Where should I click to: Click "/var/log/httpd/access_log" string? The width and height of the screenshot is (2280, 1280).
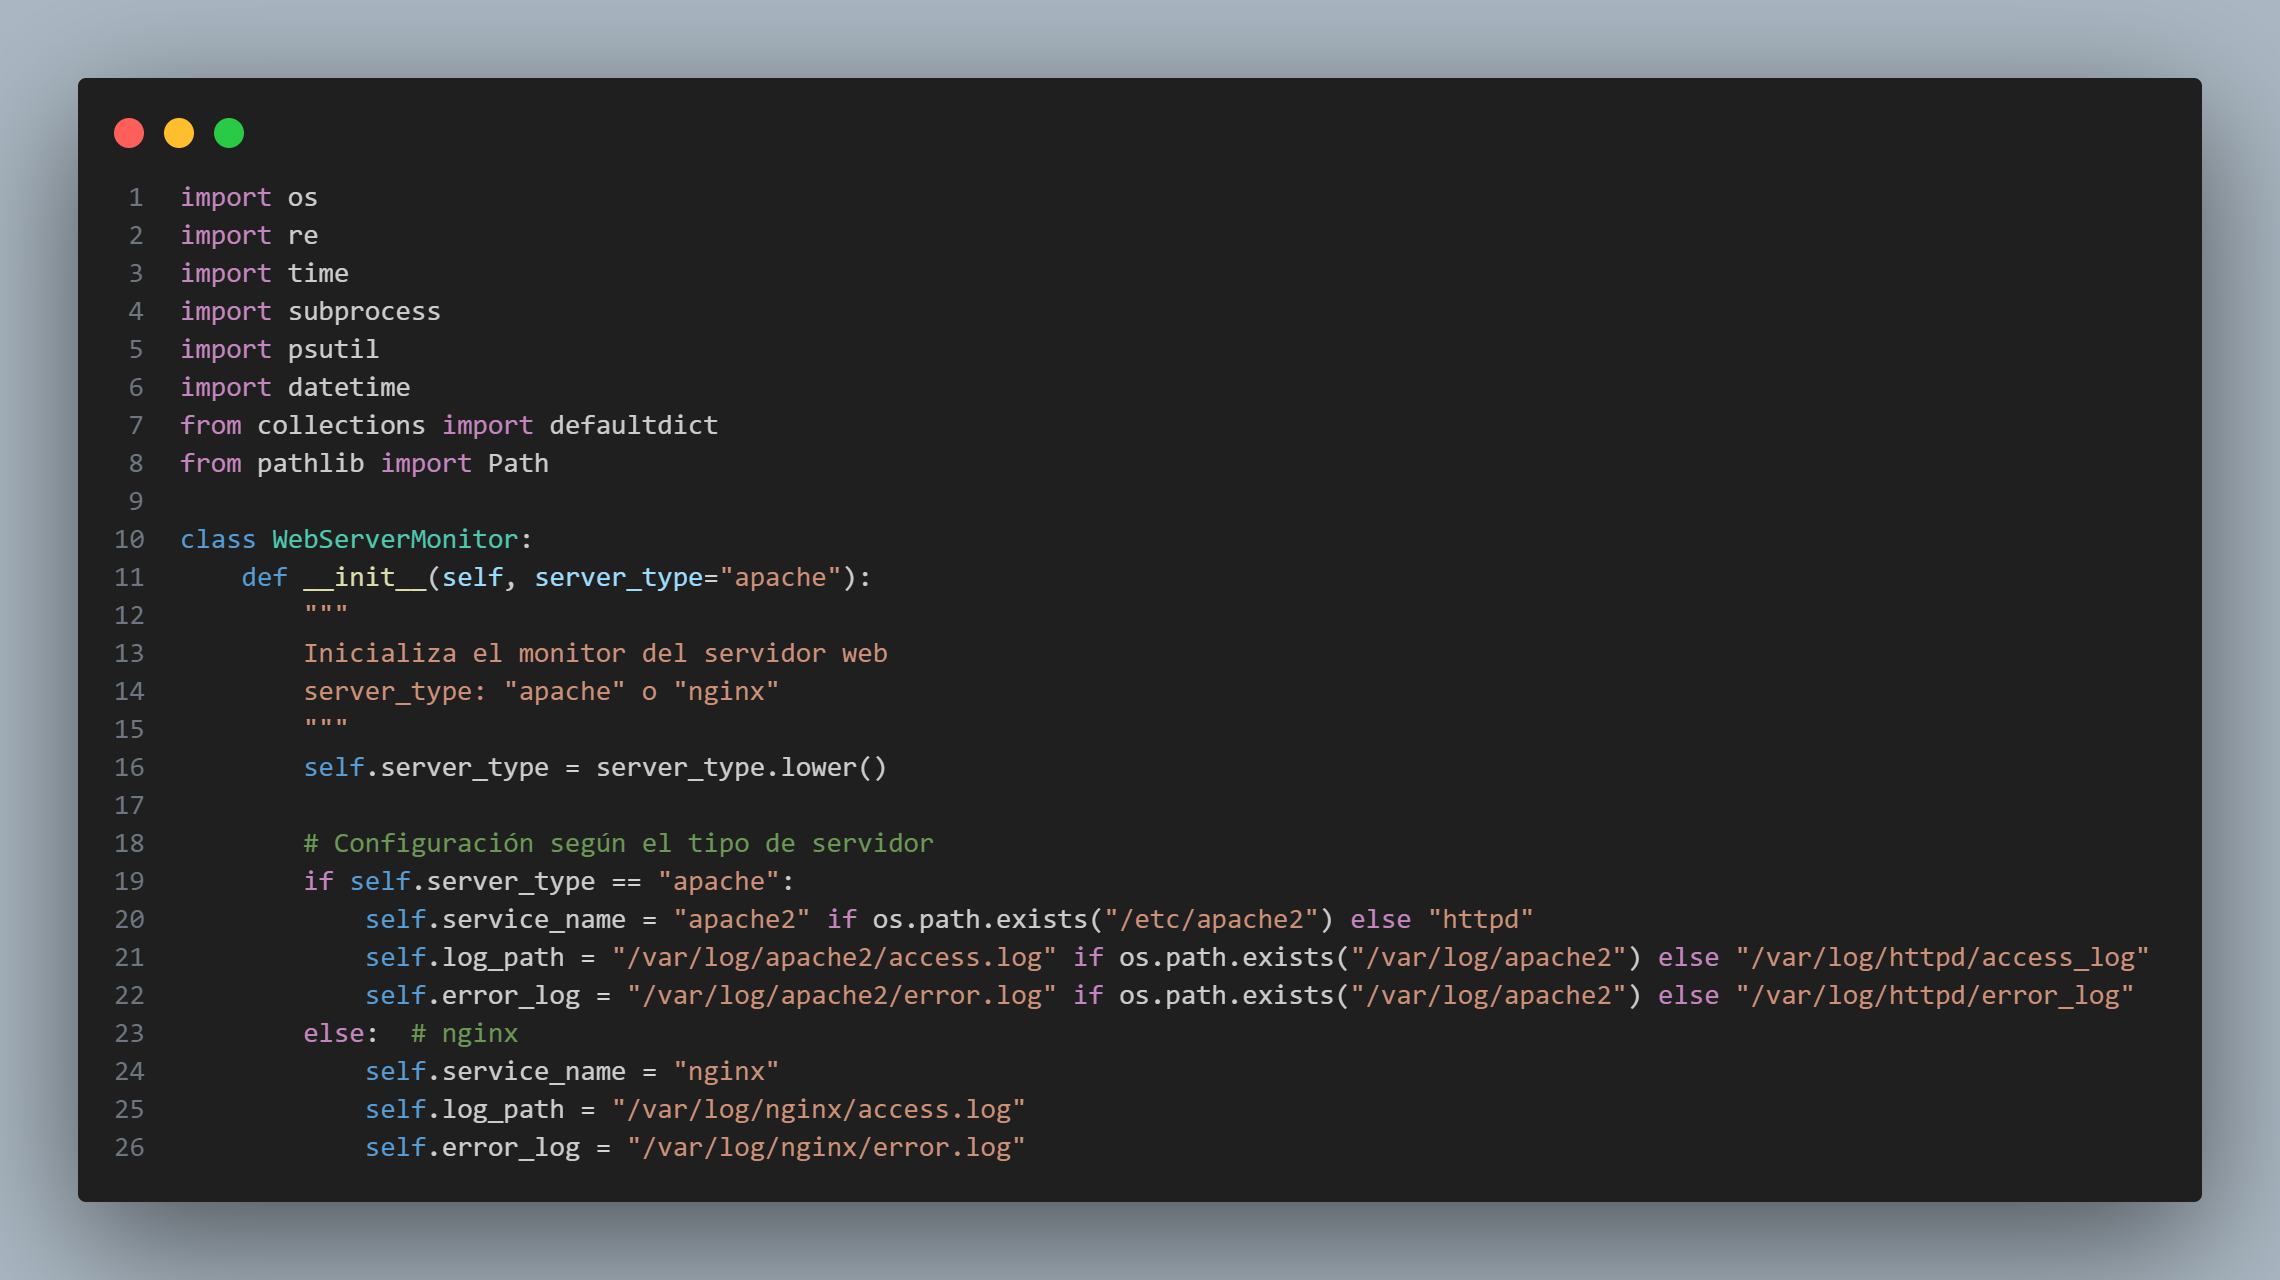[1942, 958]
